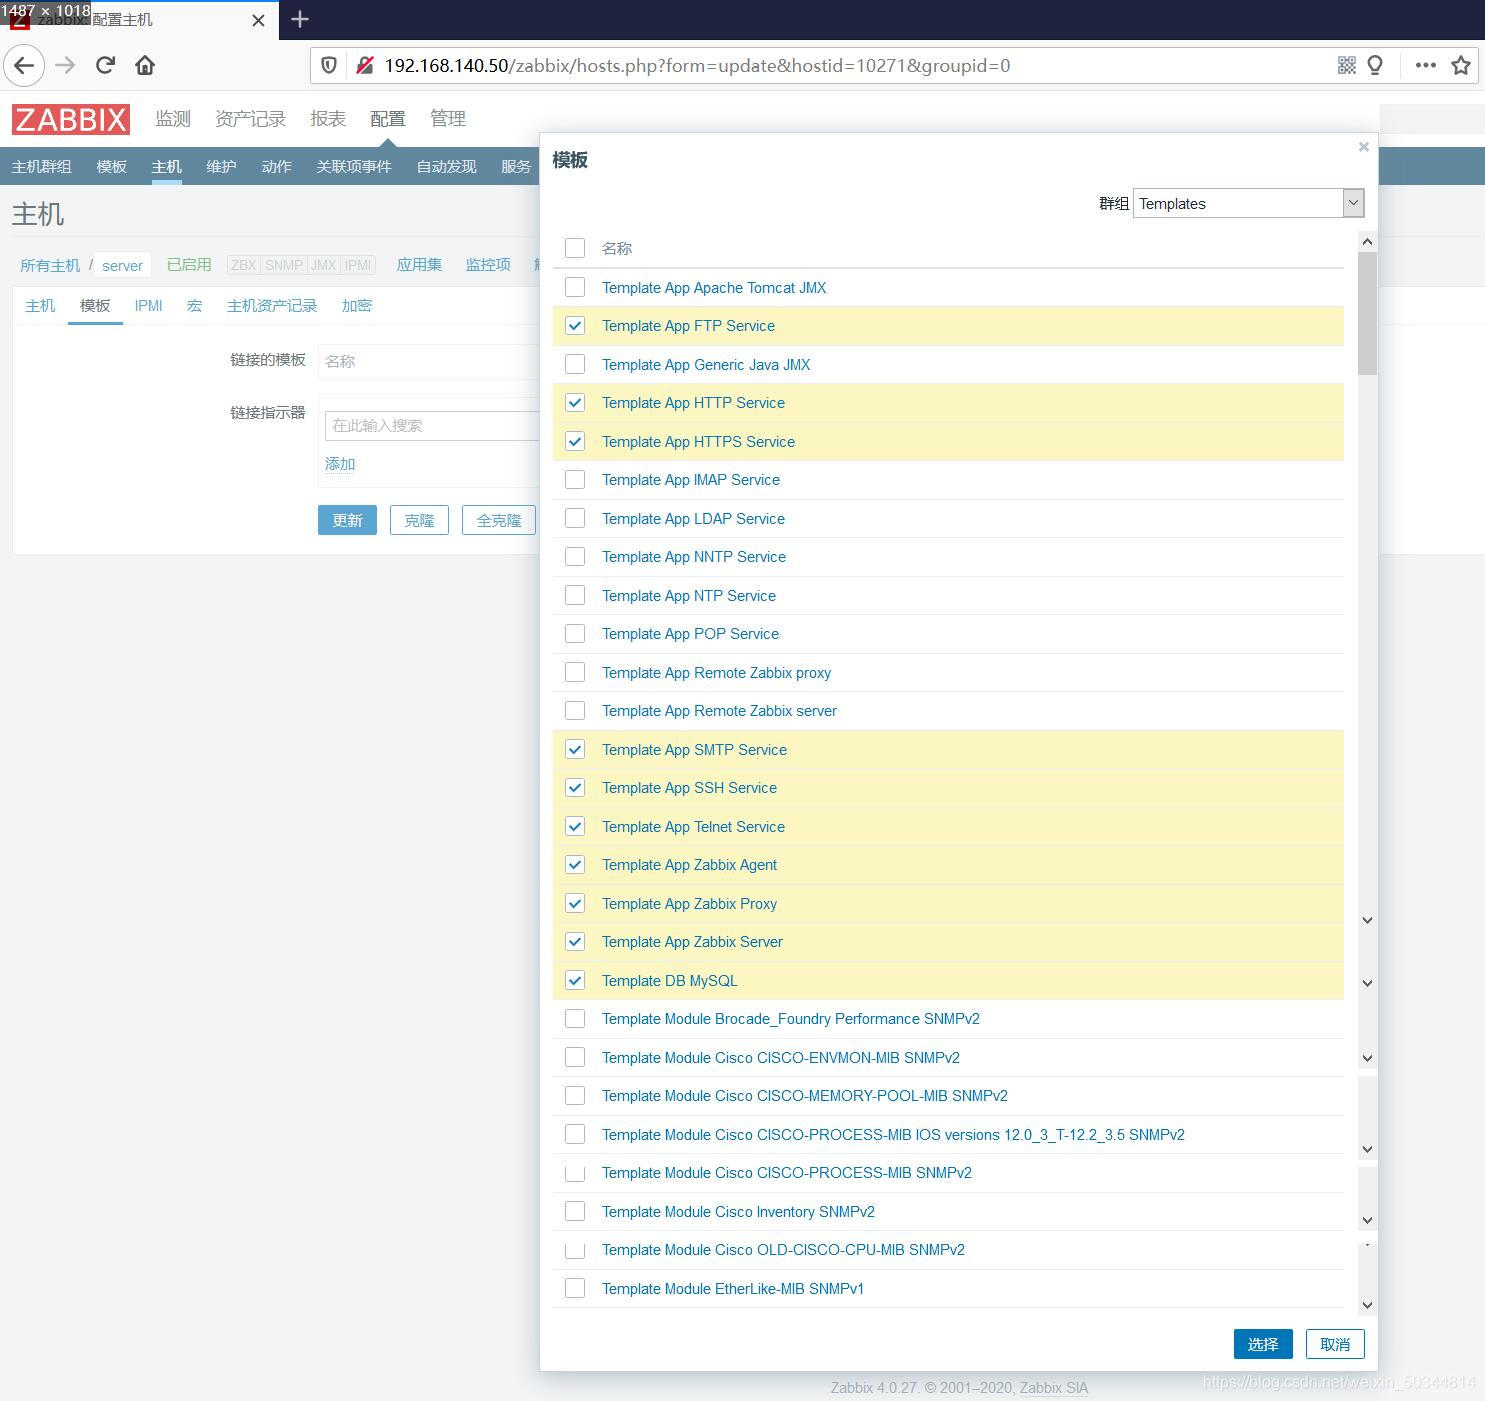Click the 克隆 button
1485x1401 pixels.
click(419, 520)
